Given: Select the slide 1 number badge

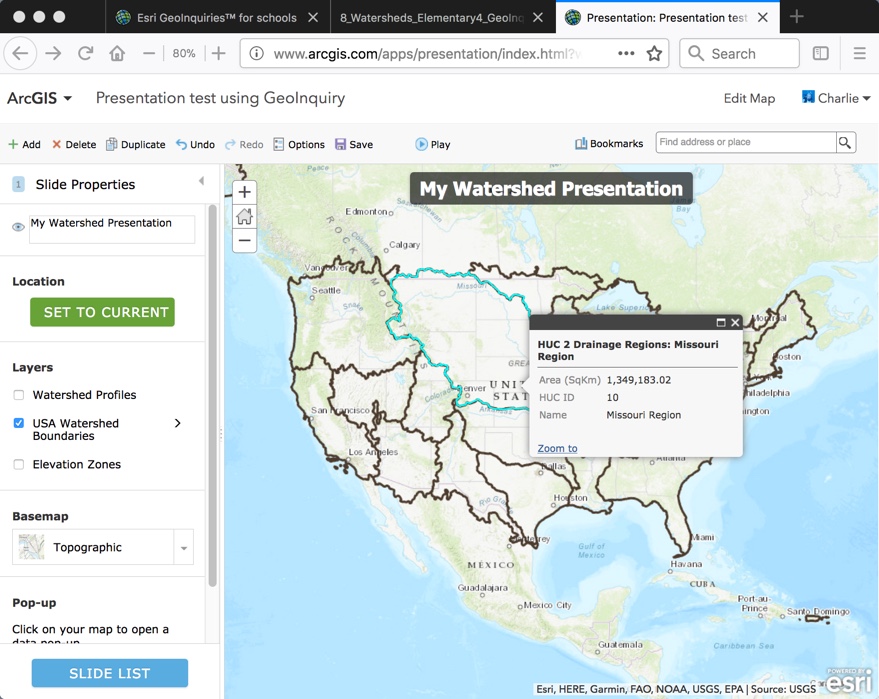Looking at the screenshot, I should 18,184.
